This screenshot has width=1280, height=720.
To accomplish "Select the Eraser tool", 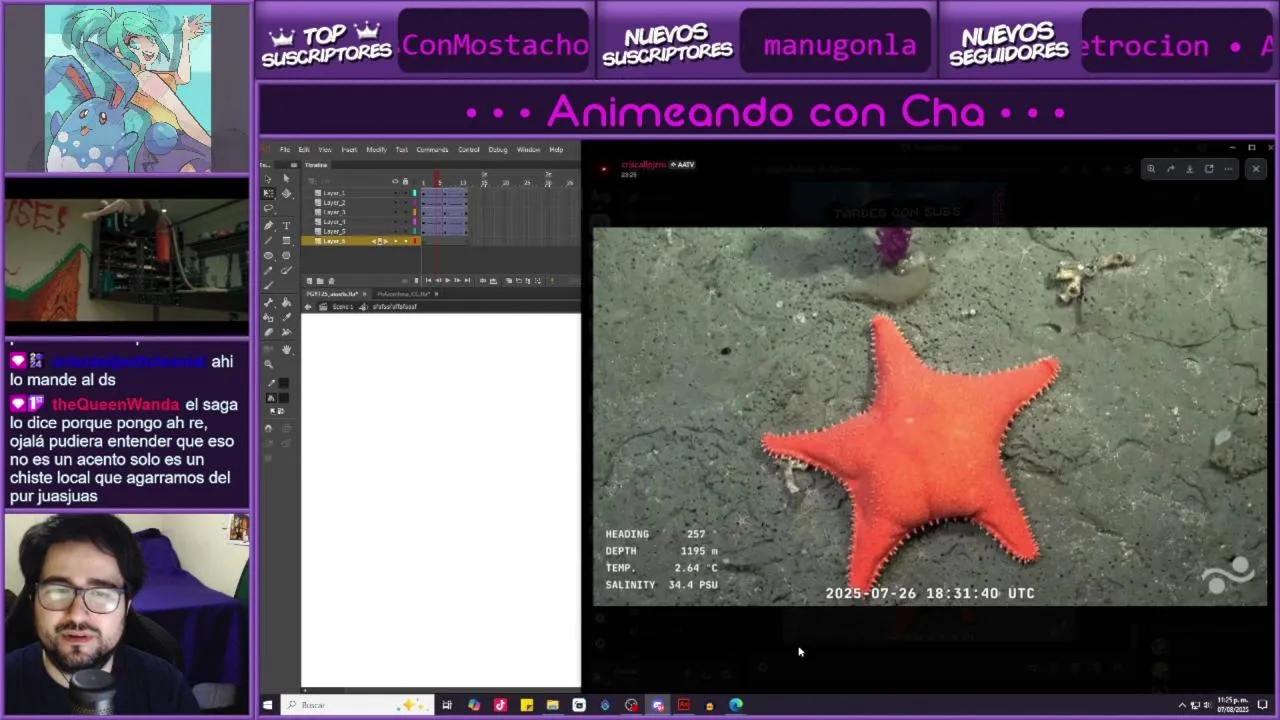I will 268,332.
